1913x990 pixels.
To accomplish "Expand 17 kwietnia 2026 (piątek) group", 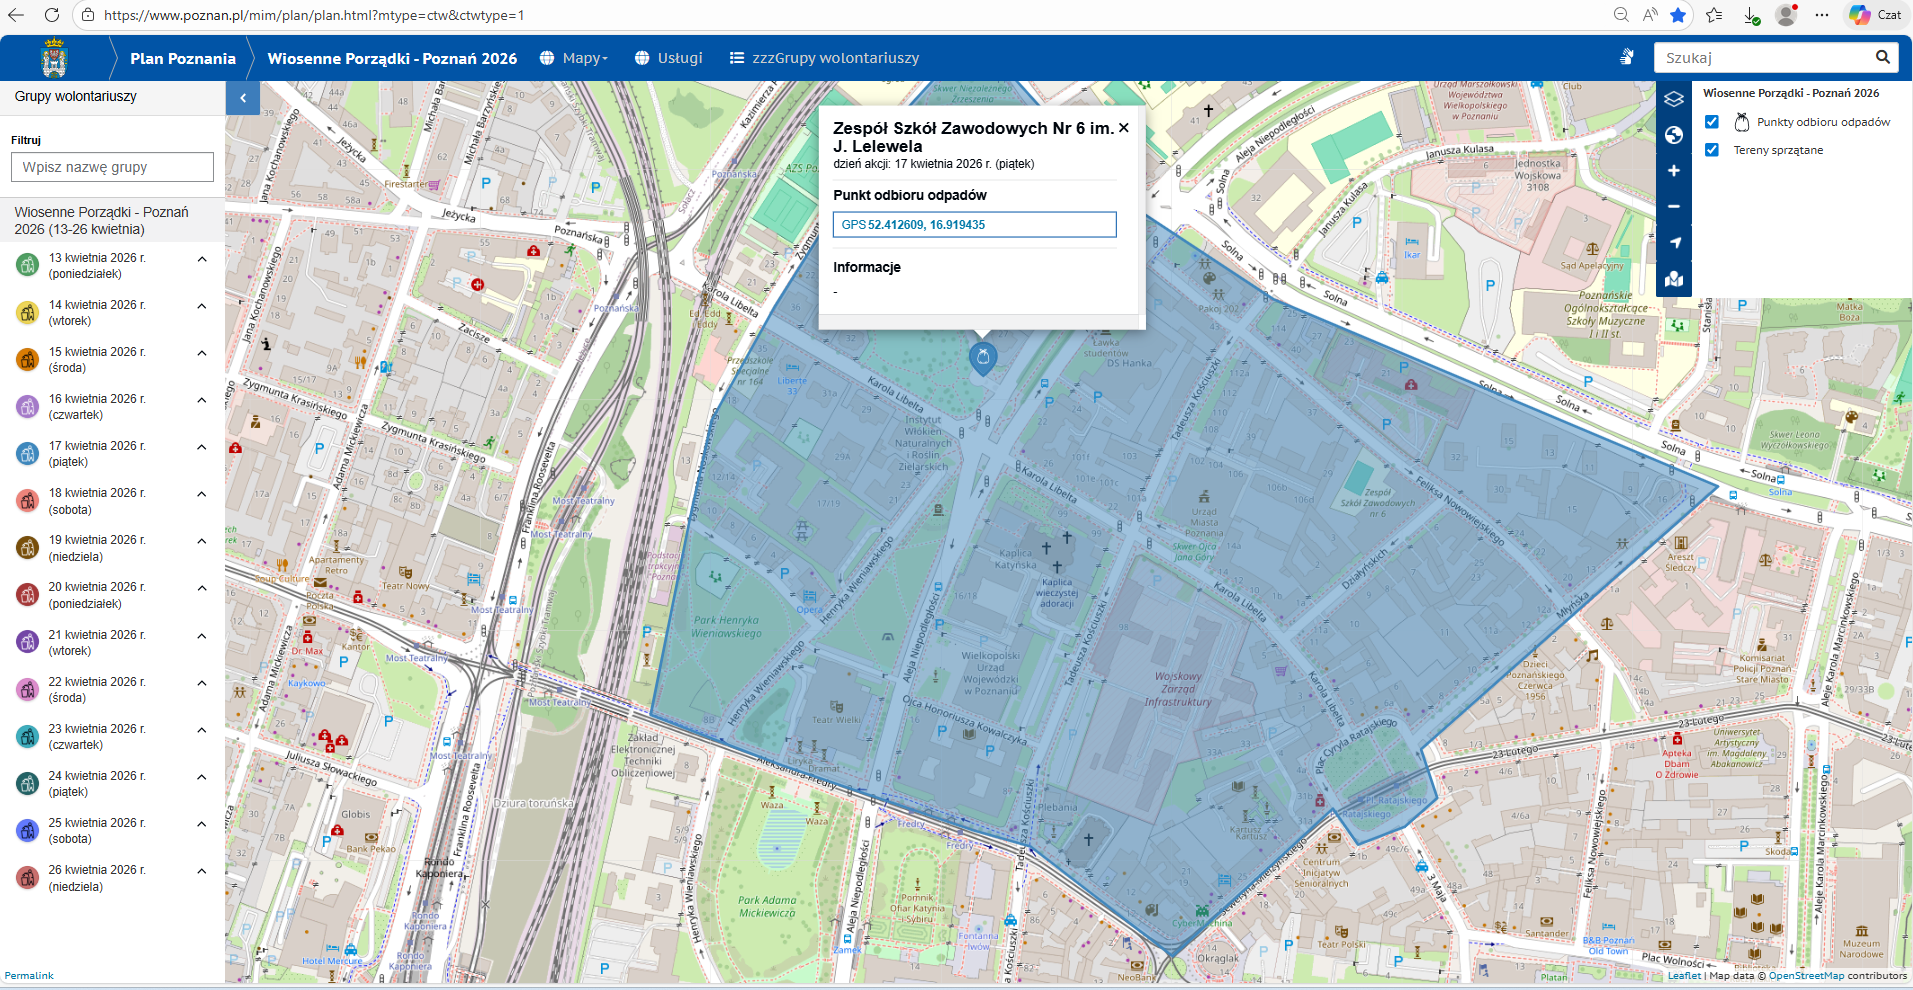I will [x=97, y=454].
